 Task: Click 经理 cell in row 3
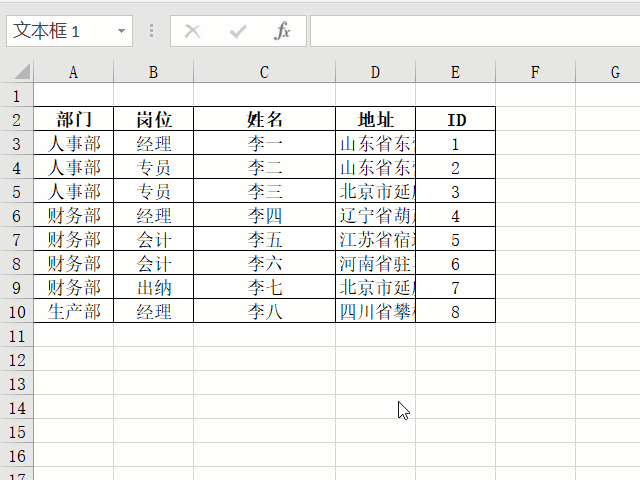(x=153, y=143)
